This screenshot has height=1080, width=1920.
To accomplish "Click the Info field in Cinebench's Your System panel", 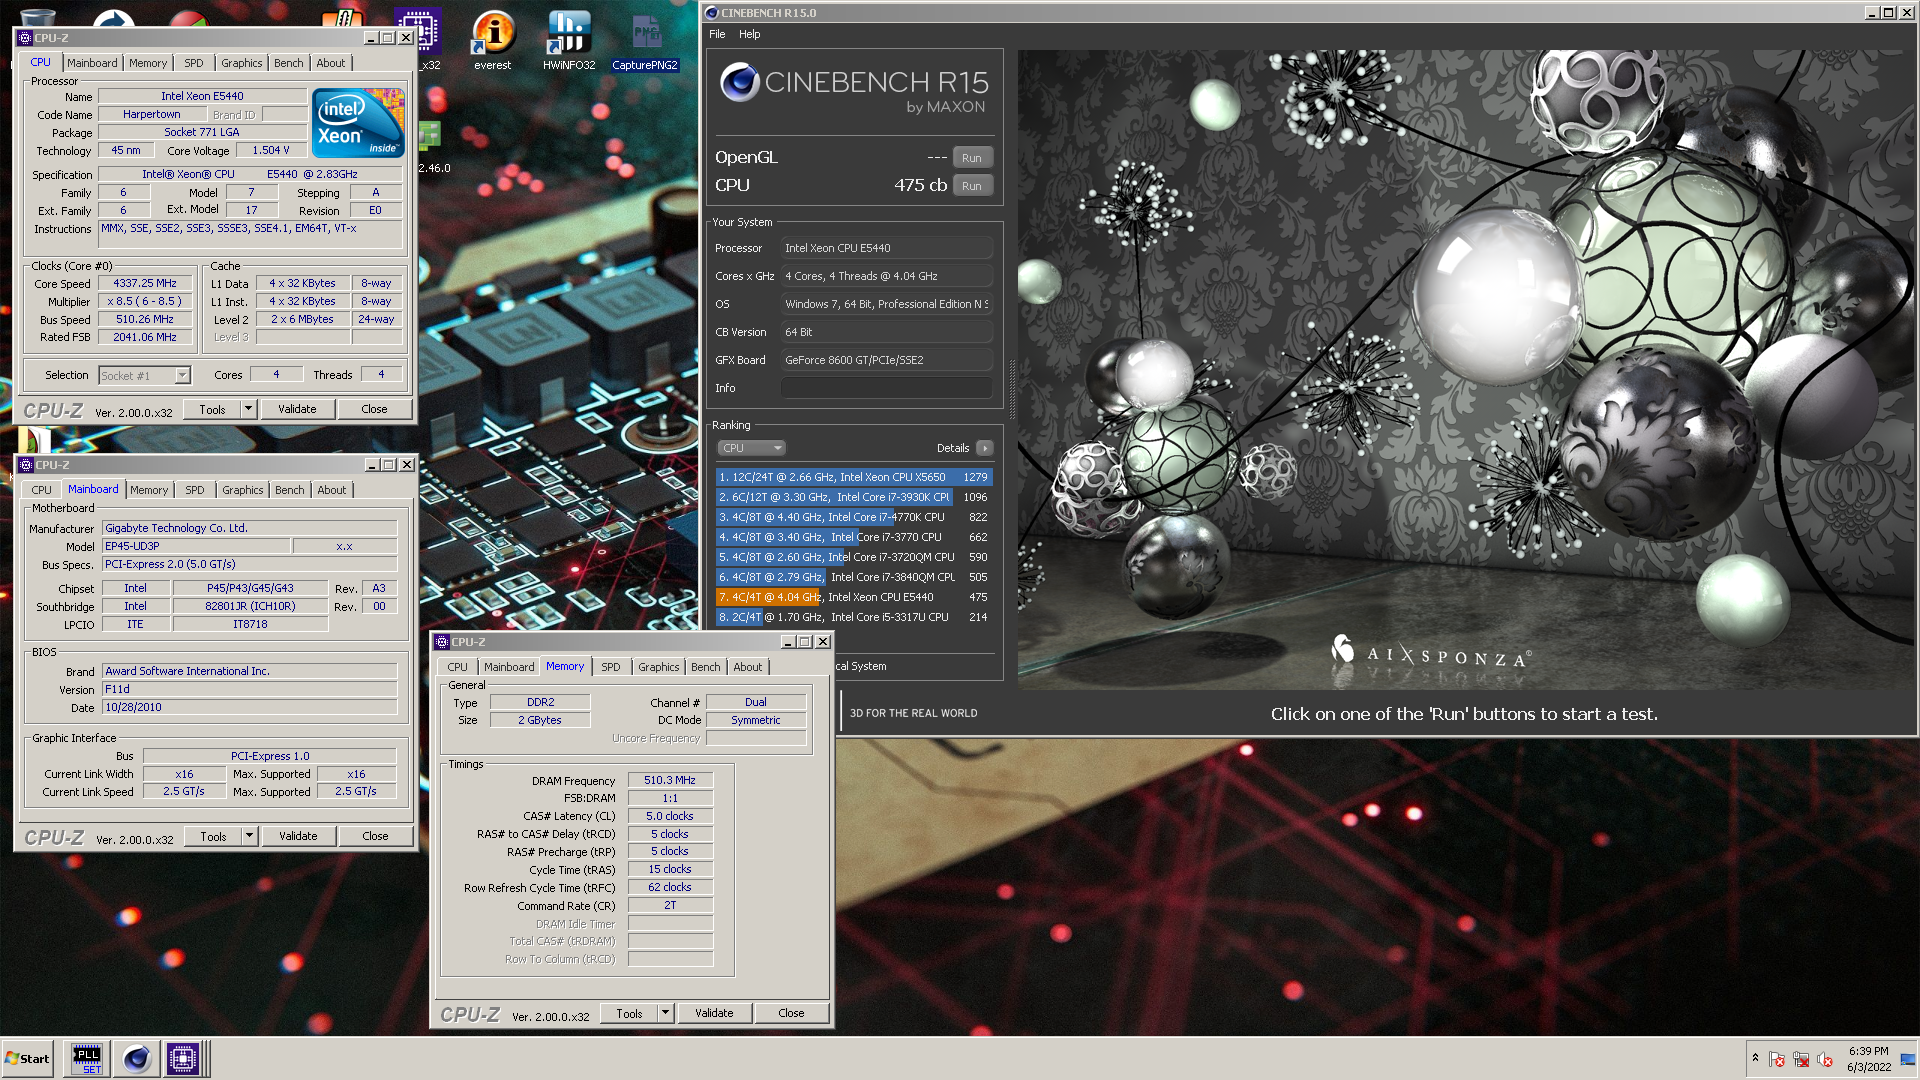I will coord(886,388).
